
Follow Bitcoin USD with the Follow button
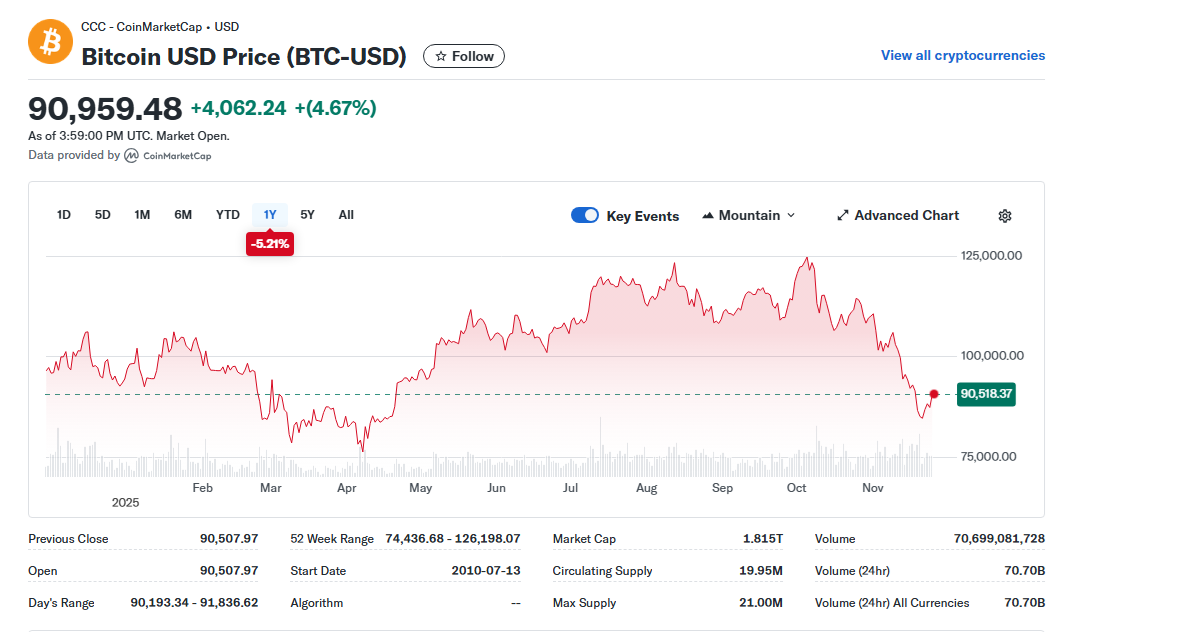point(463,57)
